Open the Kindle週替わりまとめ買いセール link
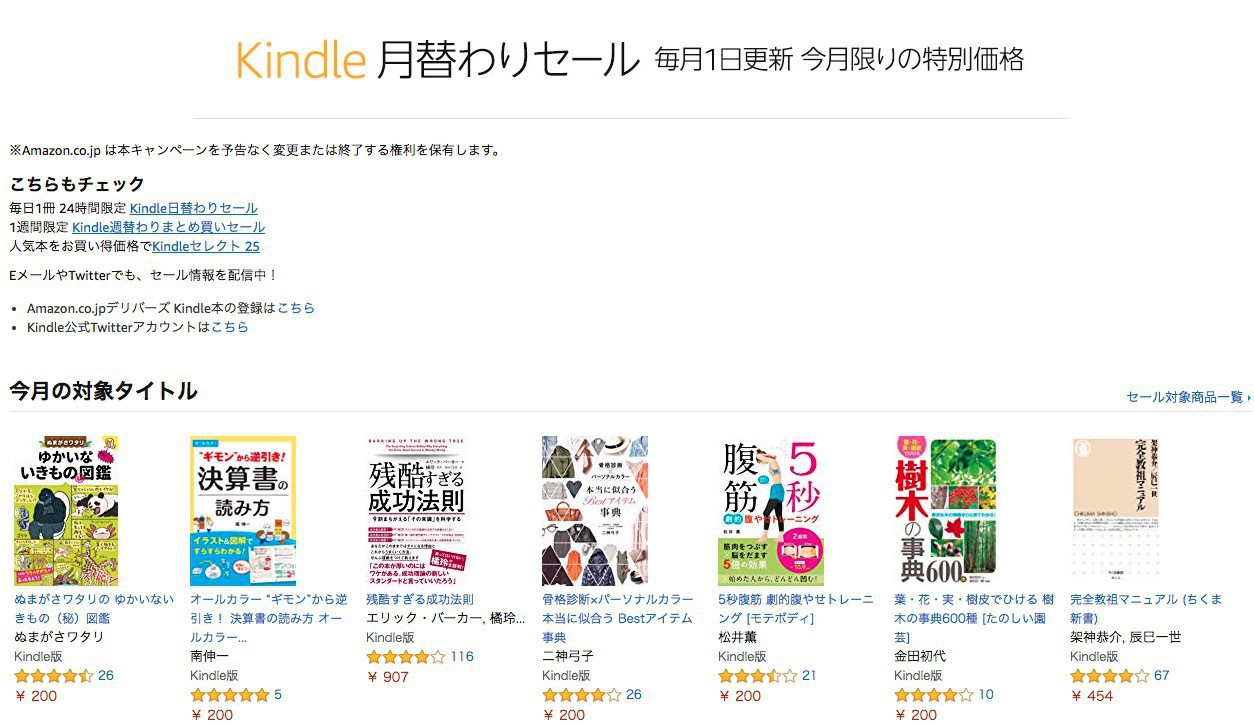Screen dimensions: 1254x726 coord(168,227)
